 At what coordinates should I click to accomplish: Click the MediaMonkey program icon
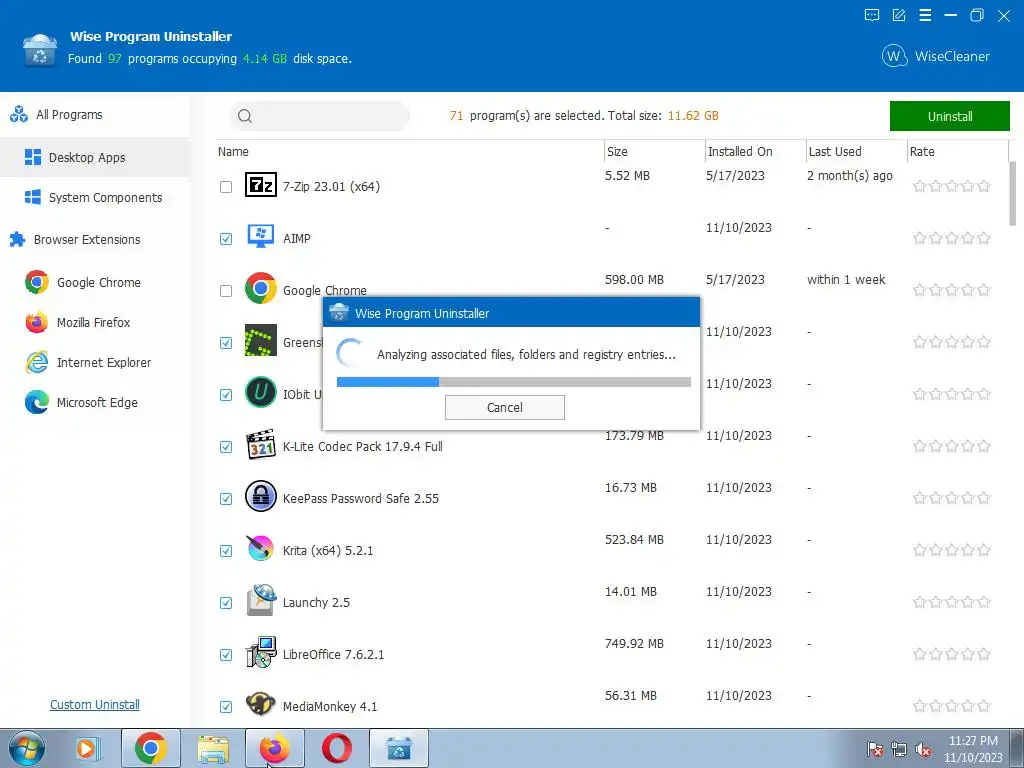tap(261, 704)
